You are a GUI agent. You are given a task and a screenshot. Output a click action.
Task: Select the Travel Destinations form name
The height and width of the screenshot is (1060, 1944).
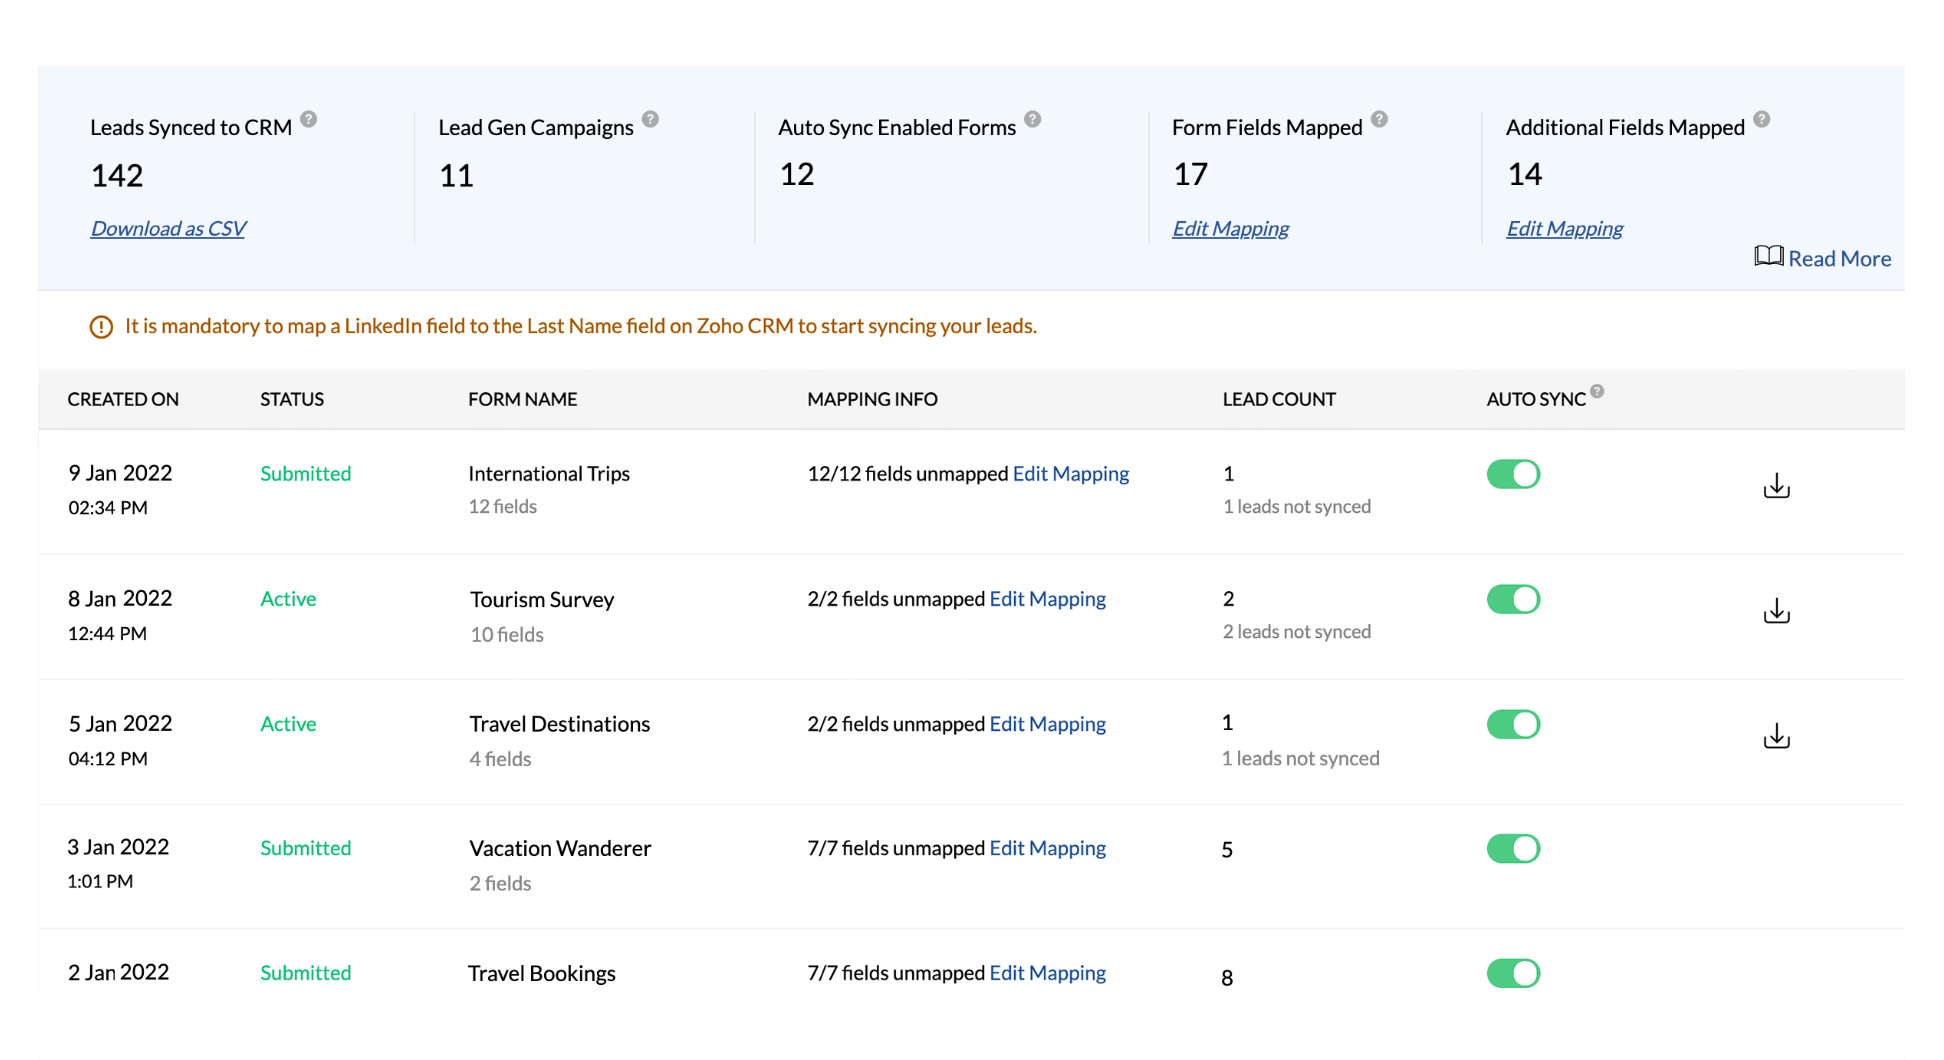560,723
